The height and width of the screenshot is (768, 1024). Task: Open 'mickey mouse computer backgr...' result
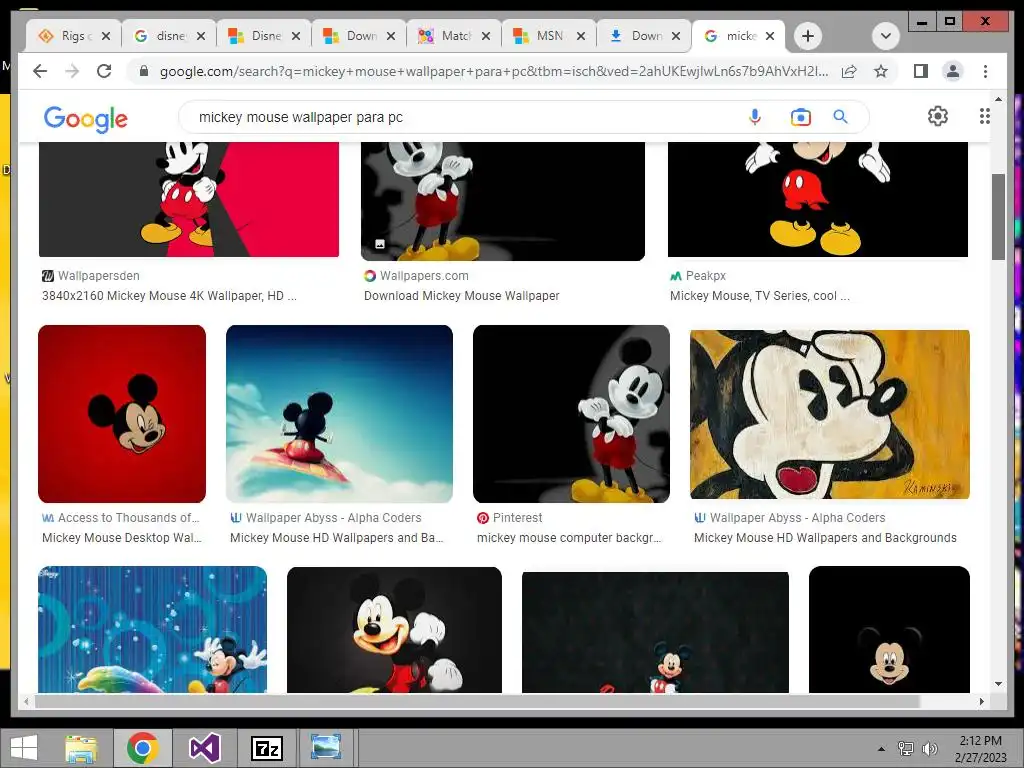coord(569,537)
